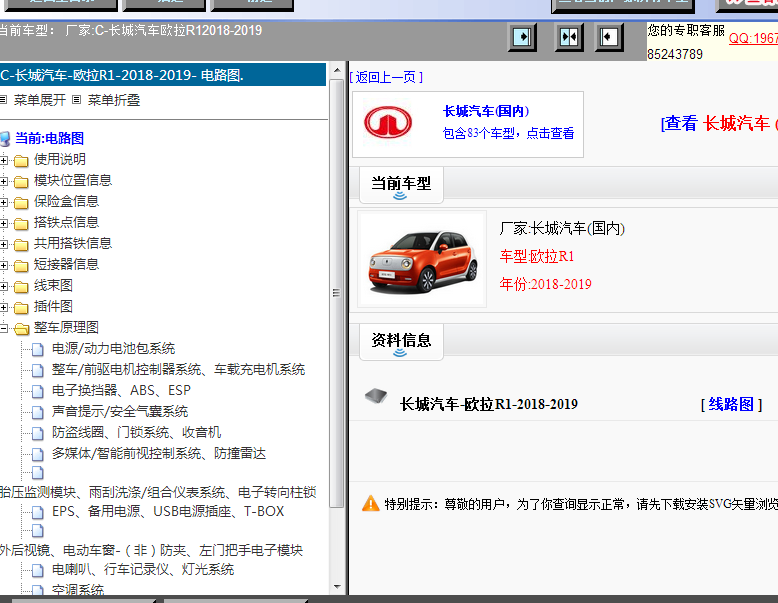Screen dimensions: 778x603
Task: Open 胎压监测模块、雨刮洗涤/组合仪表系统 diagram
Action: click(x=158, y=492)
